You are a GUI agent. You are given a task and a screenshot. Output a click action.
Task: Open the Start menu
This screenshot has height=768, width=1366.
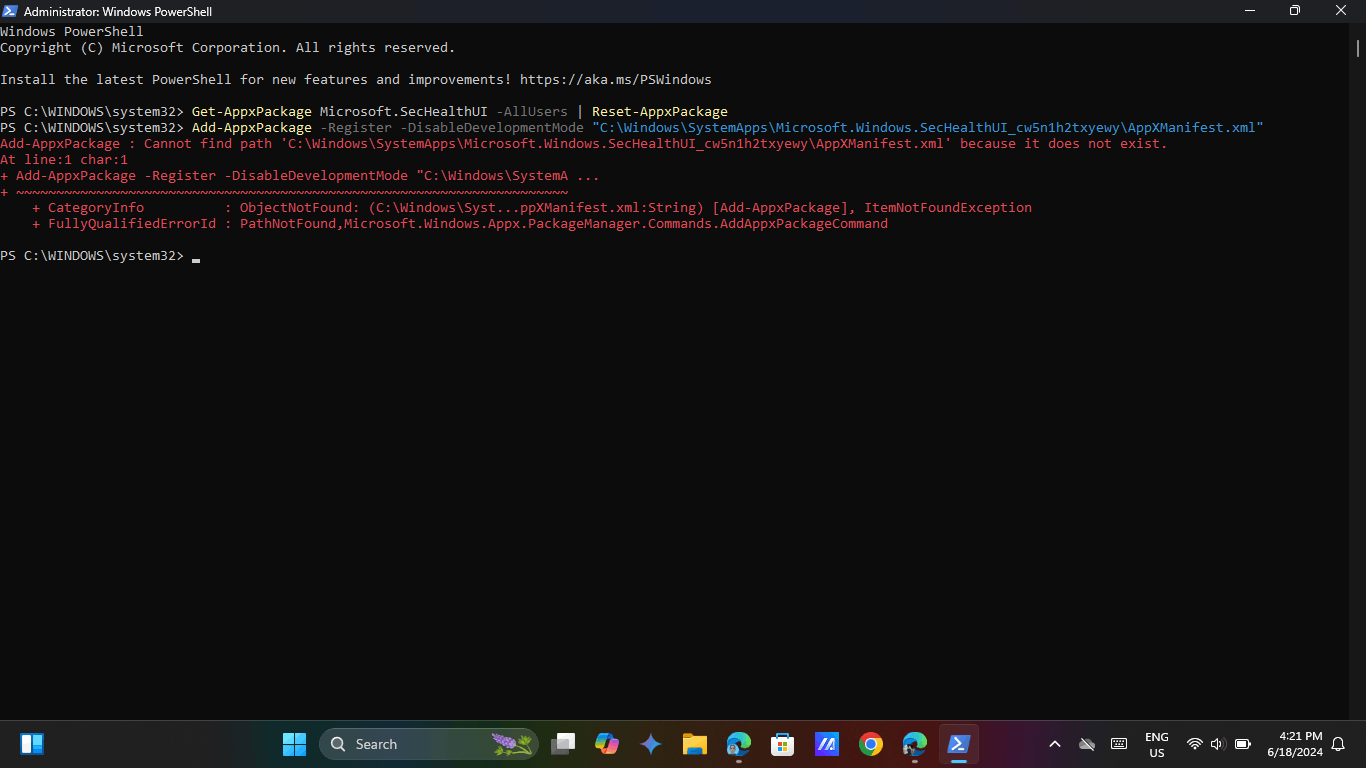[x=294, y=744]
